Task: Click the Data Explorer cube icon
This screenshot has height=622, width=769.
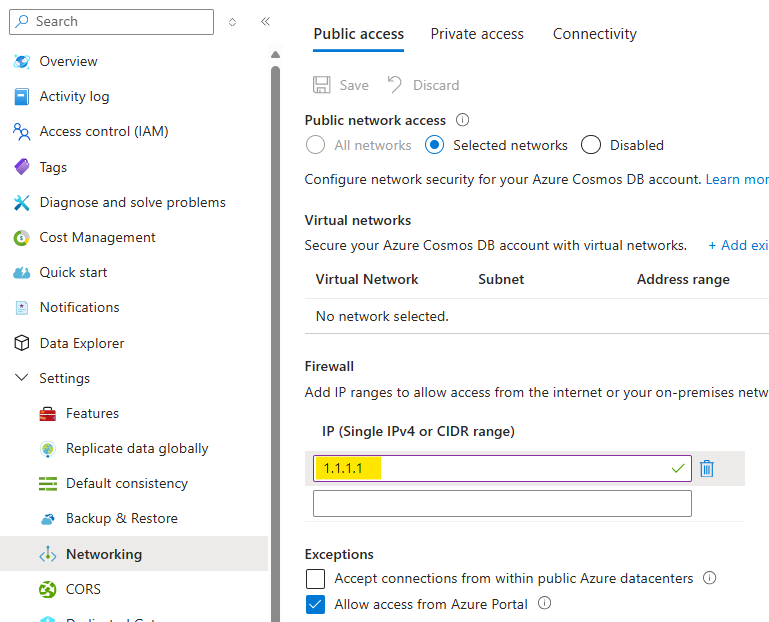Action: [22, 343]
